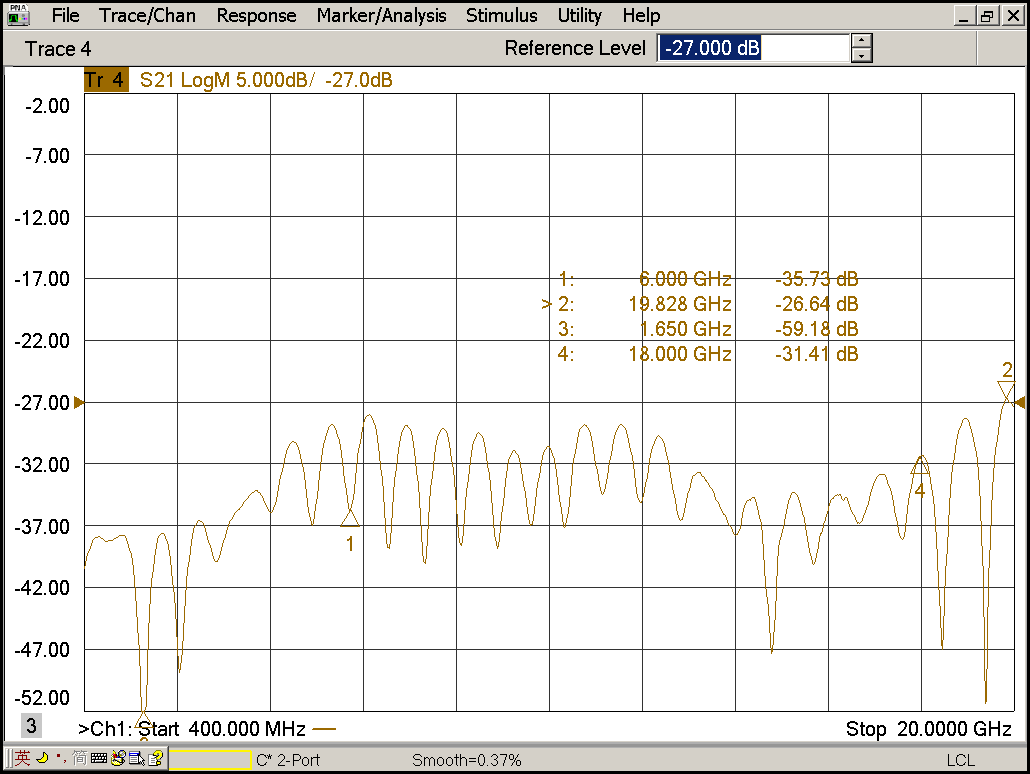The width and height of the screenshot is (1030, 774).
Task: Click the Tr 4 trace label
Action: point(105,80)
